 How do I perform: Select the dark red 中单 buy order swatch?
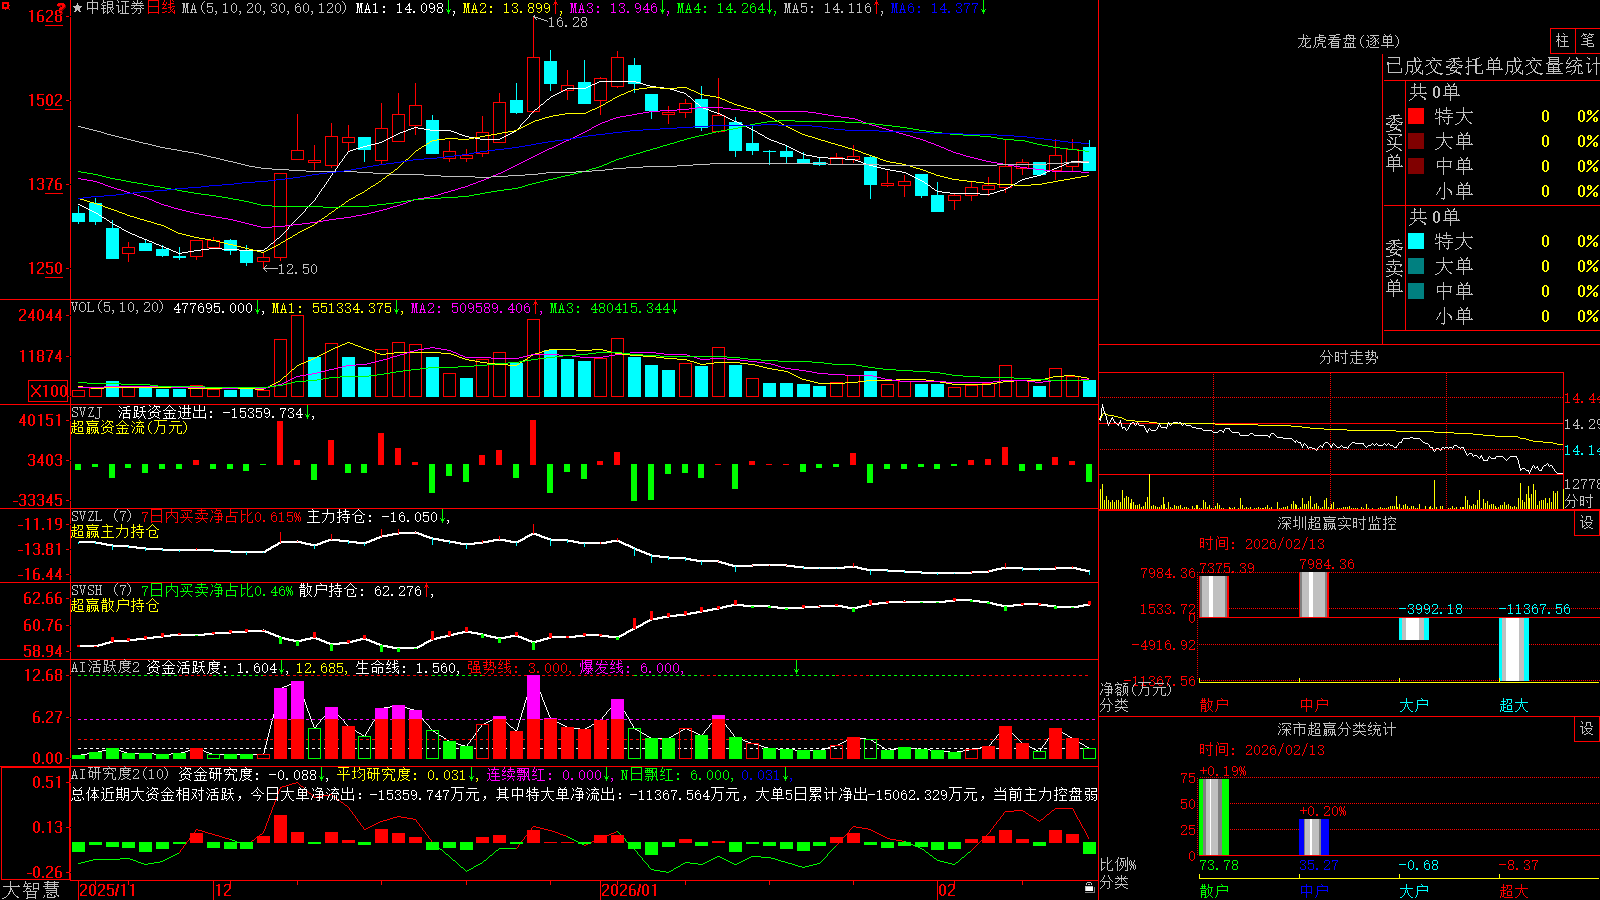(x=1416, y=166)
